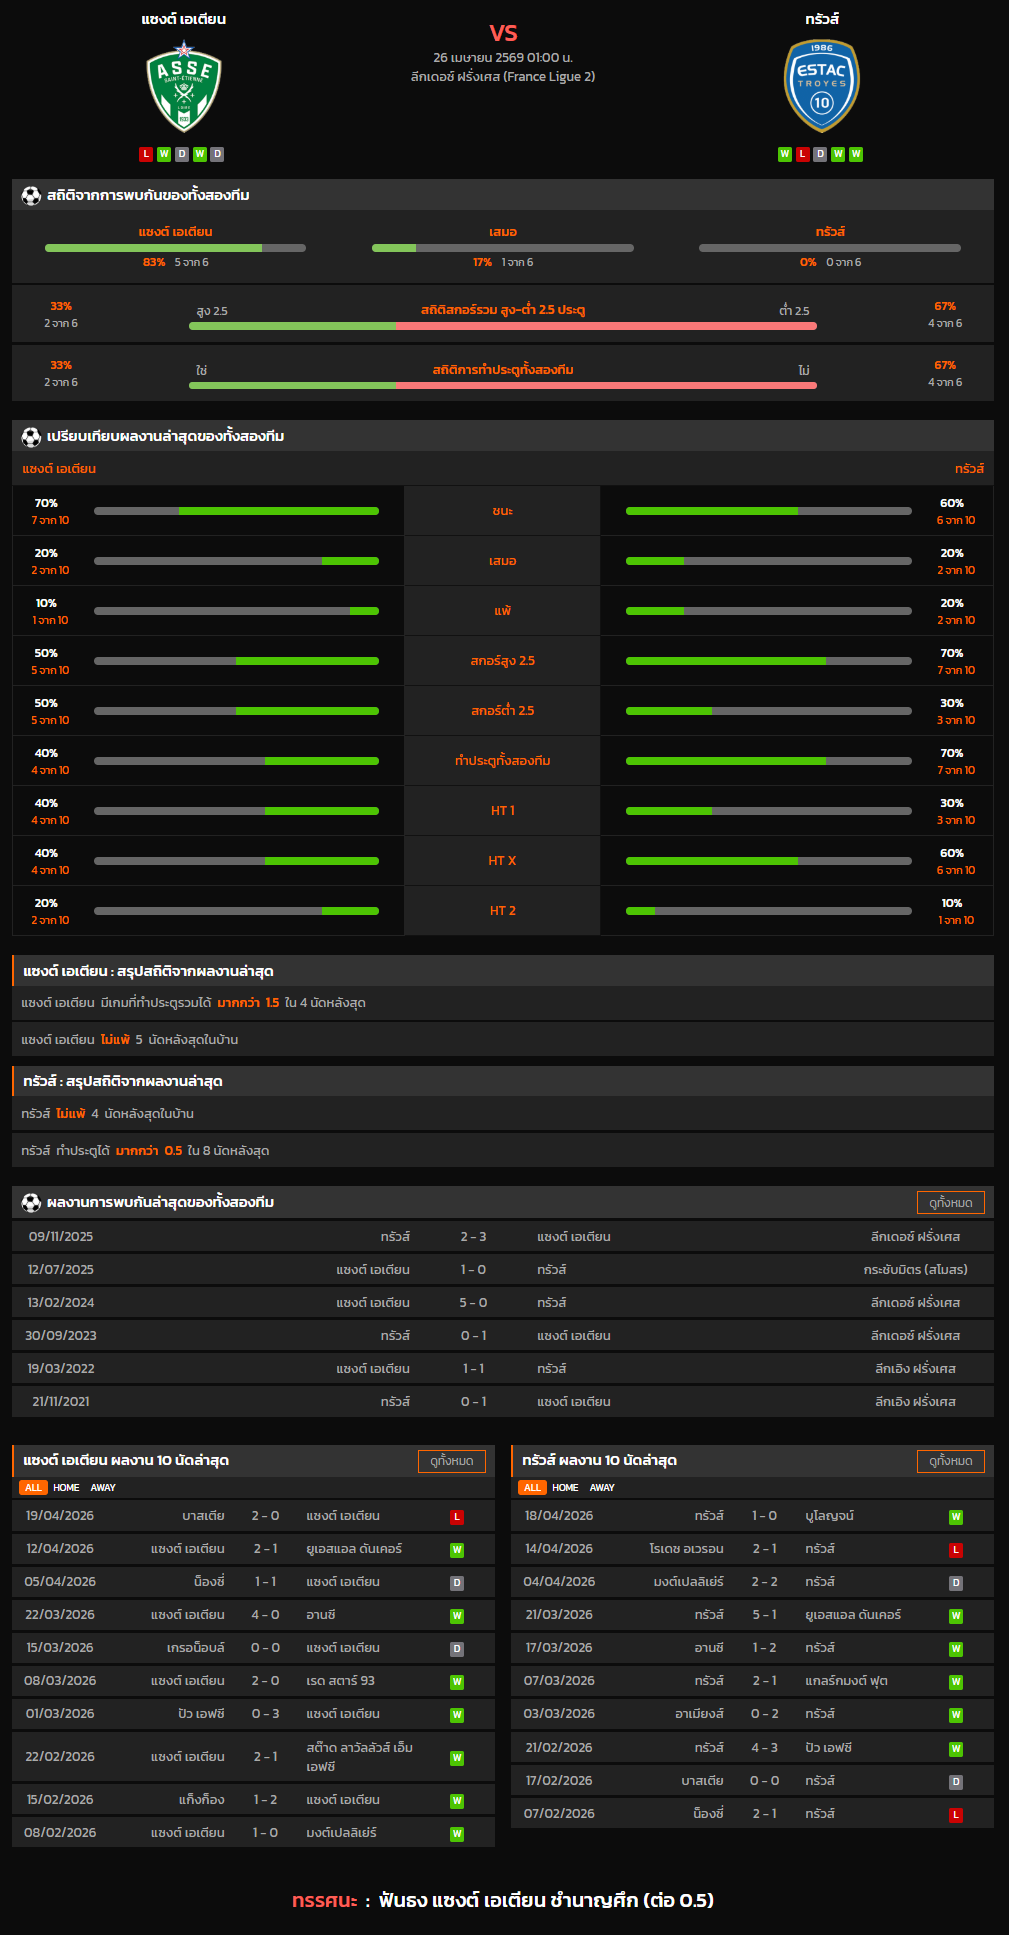Click green W badge on 18/04/2026 Troyes match
The image size is (1009, 1935).
click(x=956, y=1517)
